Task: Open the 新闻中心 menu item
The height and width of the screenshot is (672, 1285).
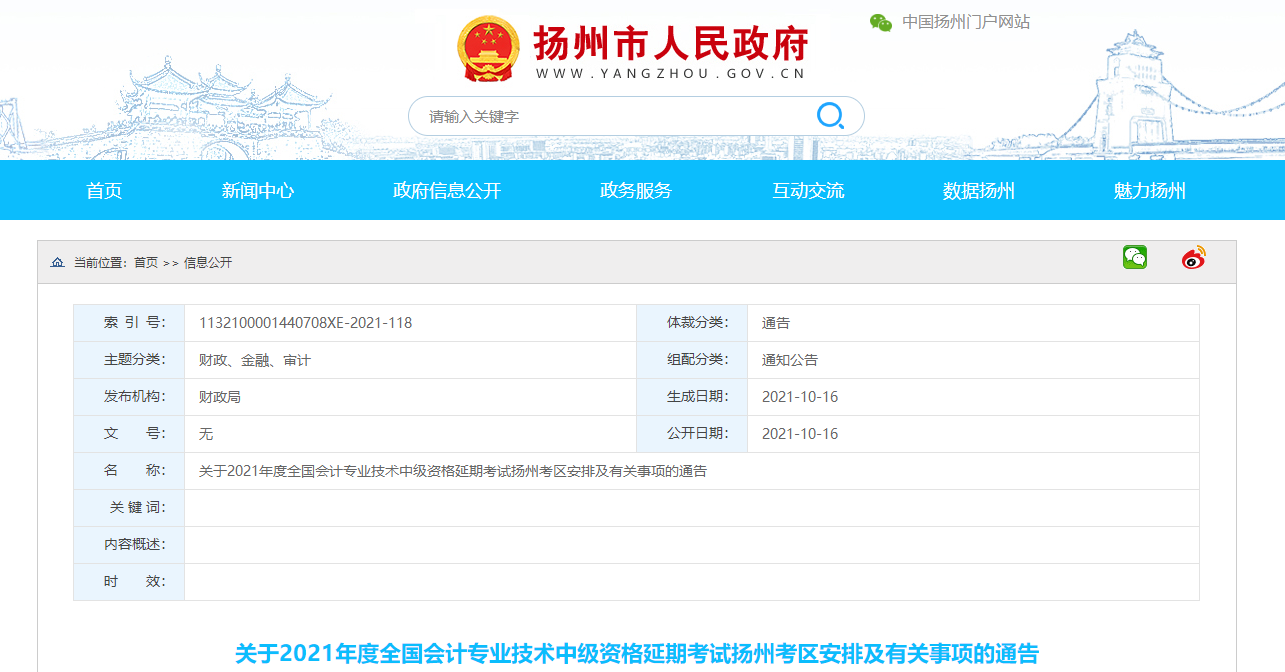Action: [258, 190]
